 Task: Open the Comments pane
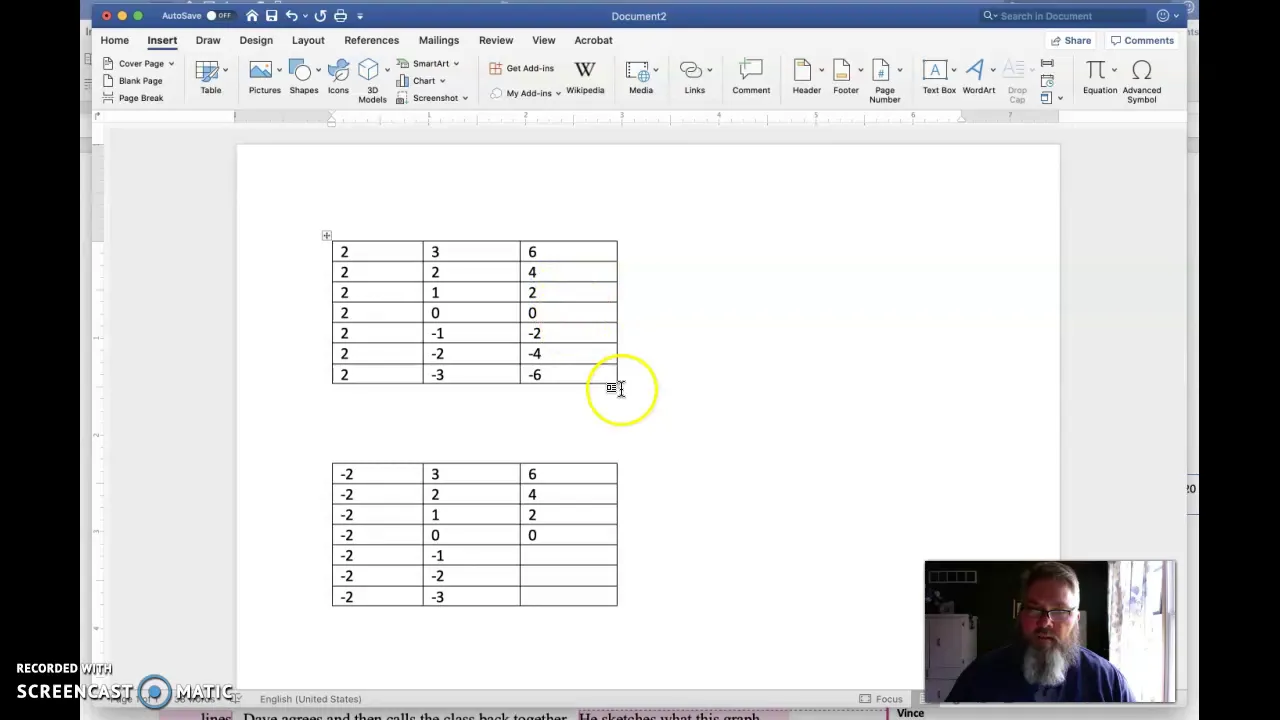coord(1142,41)
